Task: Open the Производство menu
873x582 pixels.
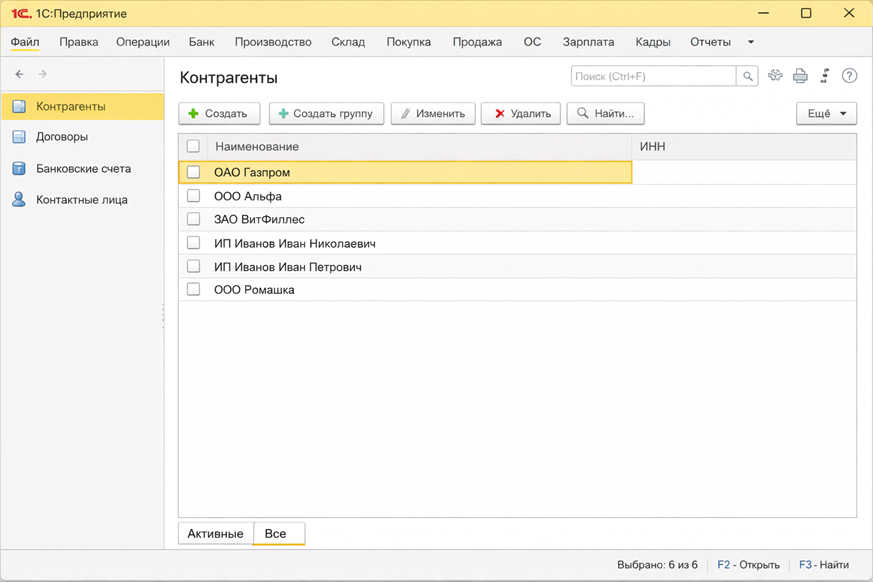Action: 273,42
